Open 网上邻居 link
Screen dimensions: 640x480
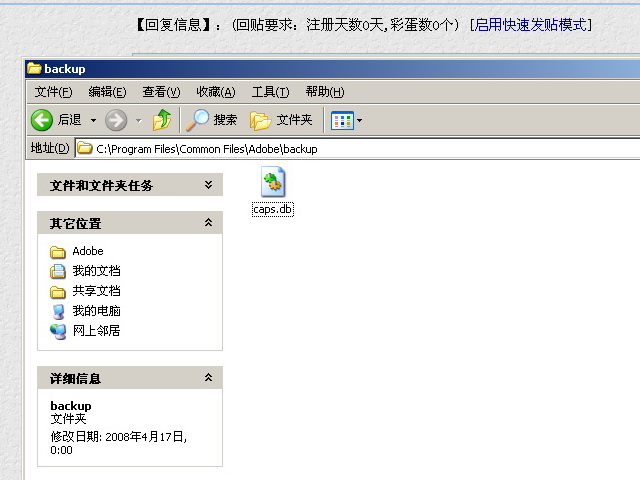click(x=96, y=331)
